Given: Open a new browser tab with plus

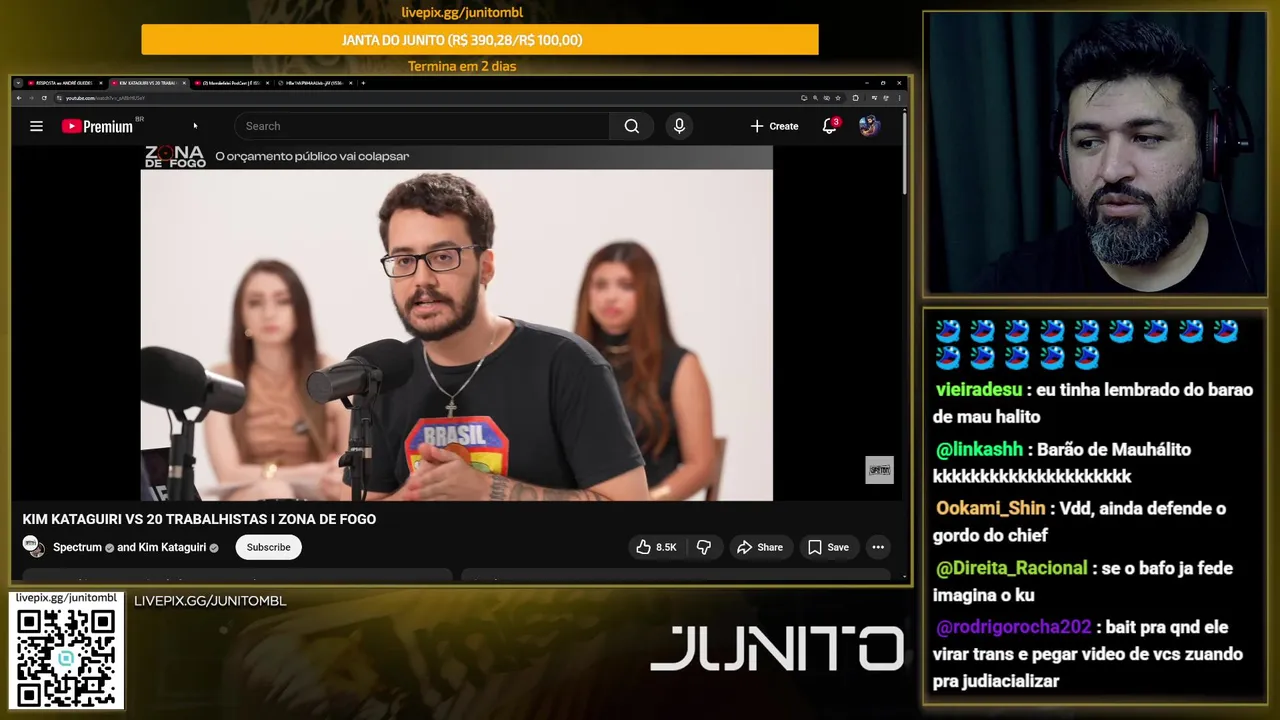Looking at the screenshot, I should coord(363,83).
